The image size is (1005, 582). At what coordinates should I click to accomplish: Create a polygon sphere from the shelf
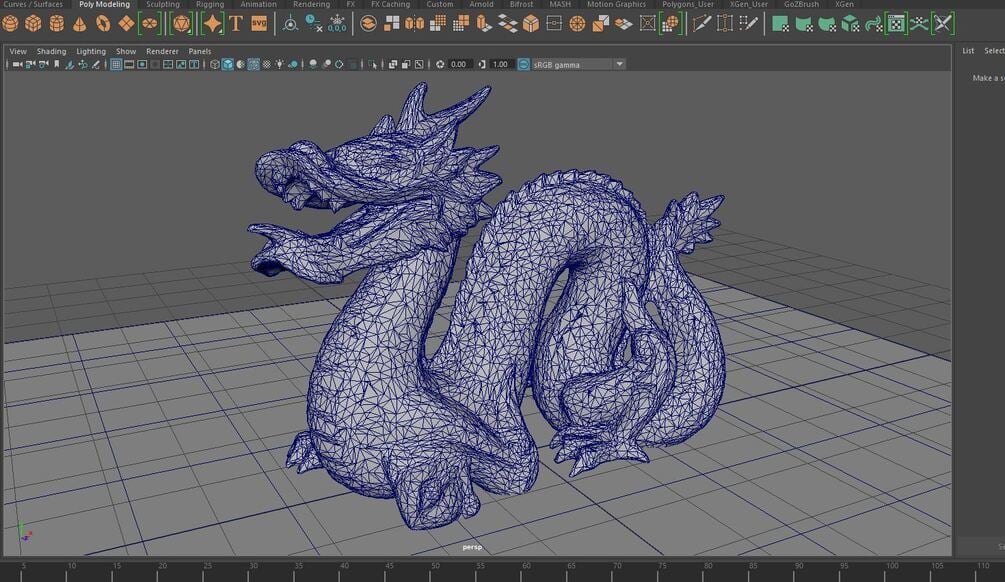10,24
